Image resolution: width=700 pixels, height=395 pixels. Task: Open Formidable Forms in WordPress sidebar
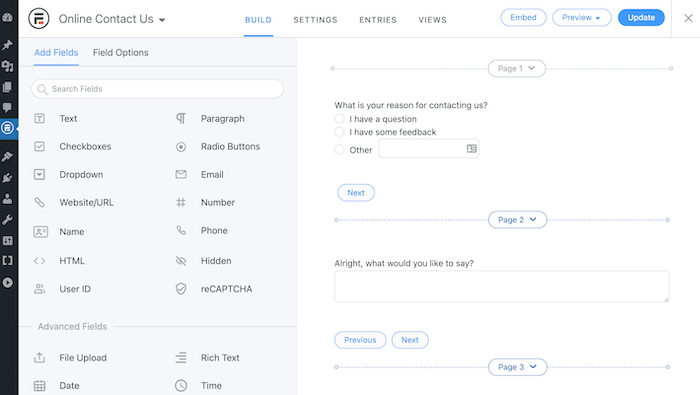8,128
